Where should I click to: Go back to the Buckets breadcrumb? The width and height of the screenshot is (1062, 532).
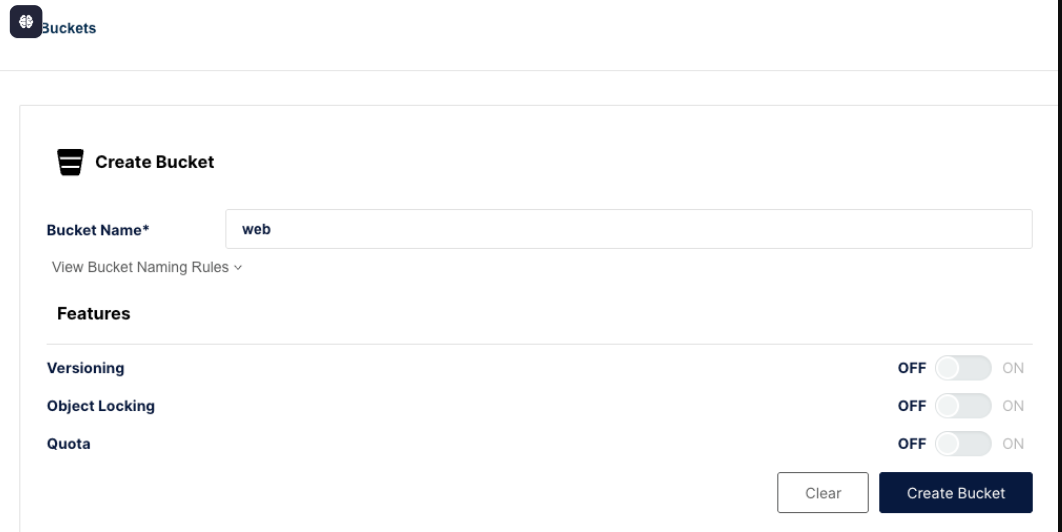[69, 28]
